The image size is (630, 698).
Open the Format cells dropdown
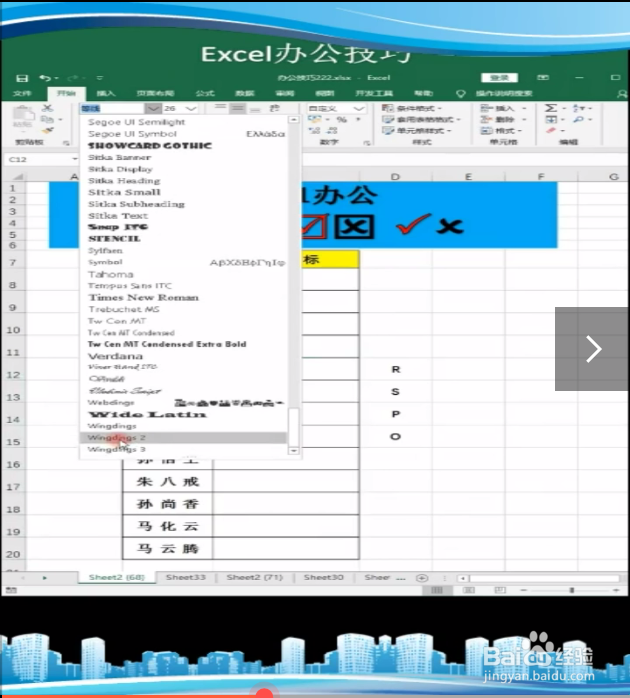(501, 130)
